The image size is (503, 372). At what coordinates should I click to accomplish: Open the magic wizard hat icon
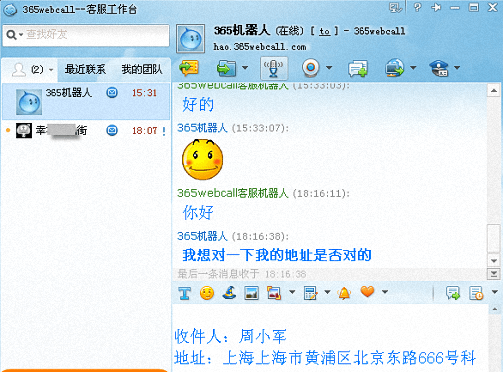[229, 293]
